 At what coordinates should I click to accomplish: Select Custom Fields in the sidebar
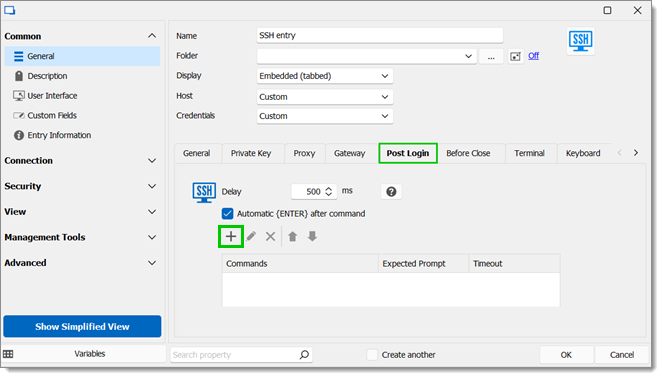point(82,116)
